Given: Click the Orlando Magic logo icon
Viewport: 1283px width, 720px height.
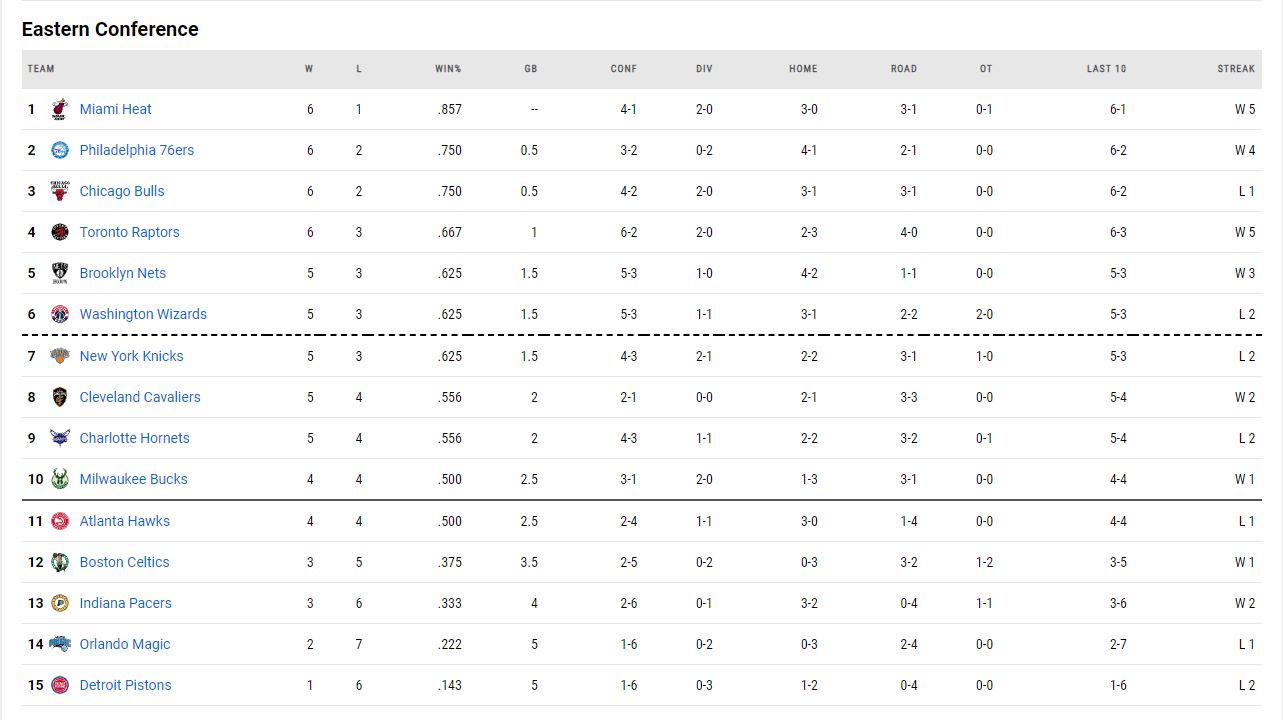Looking at the screenshot, I should click(60, 644).
